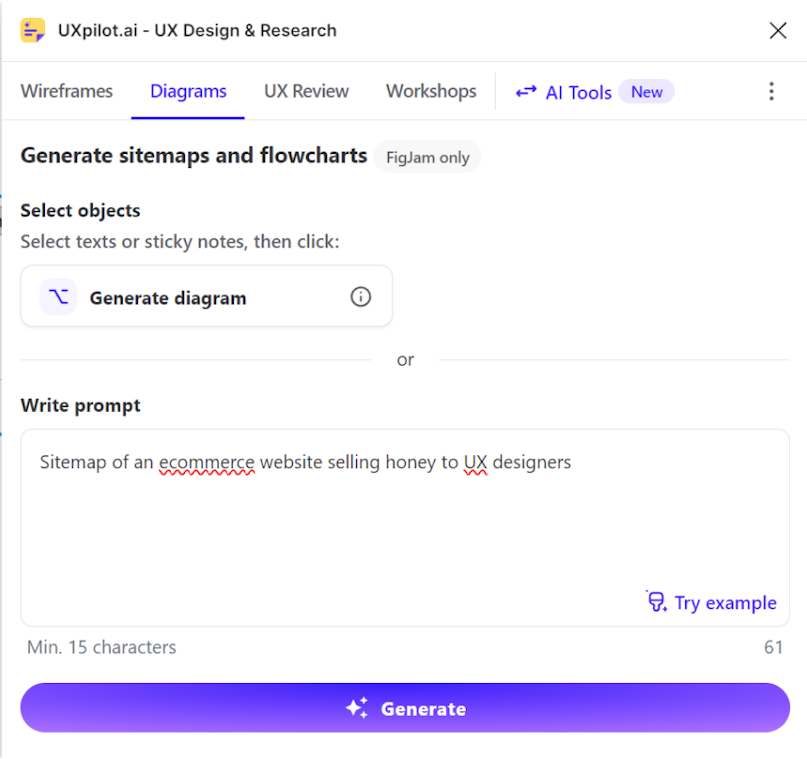The image size is (807, 759).
Task: Click the sparkle icon on Generate button
Action: coord(357,708)
